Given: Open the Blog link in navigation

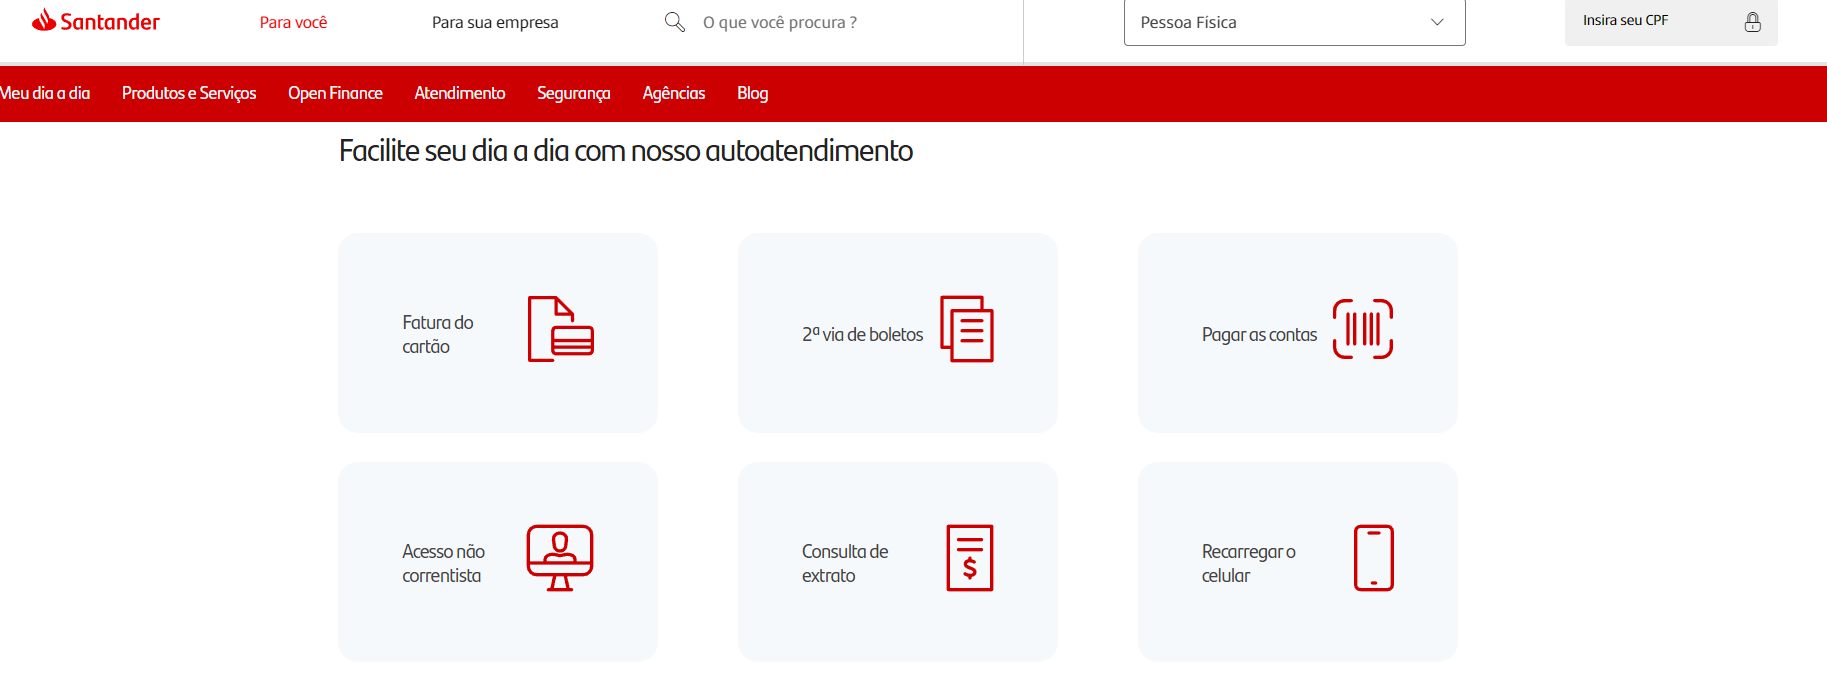Looking at the screenshot, I should [752, 93].
